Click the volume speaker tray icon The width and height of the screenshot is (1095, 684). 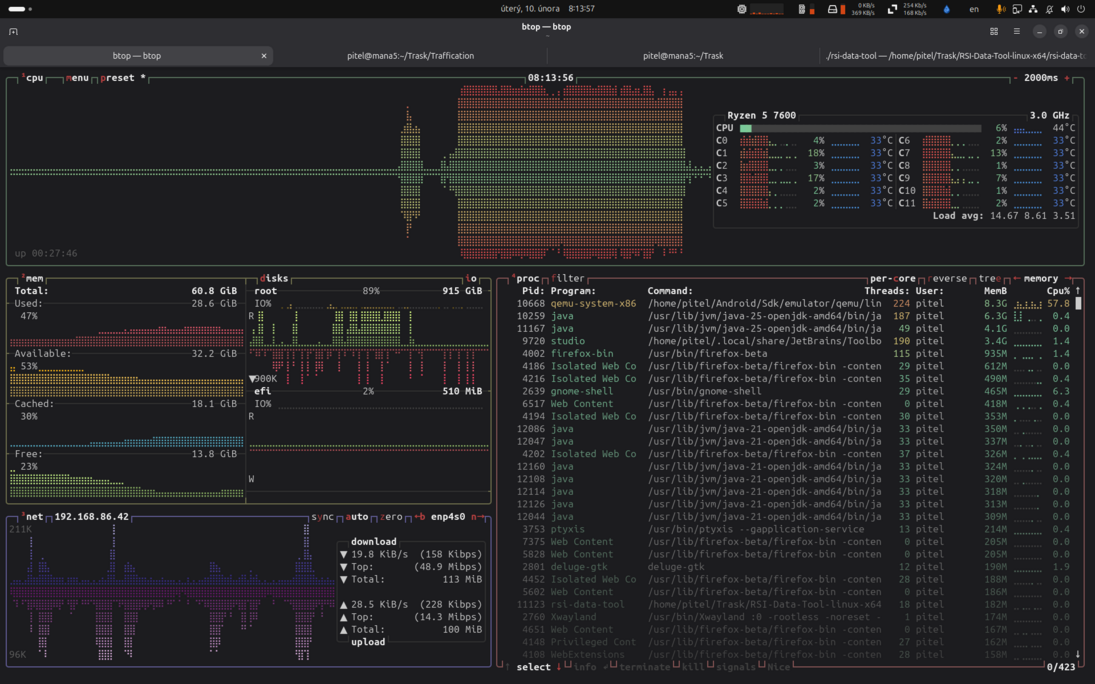(x=1065, y=9)
